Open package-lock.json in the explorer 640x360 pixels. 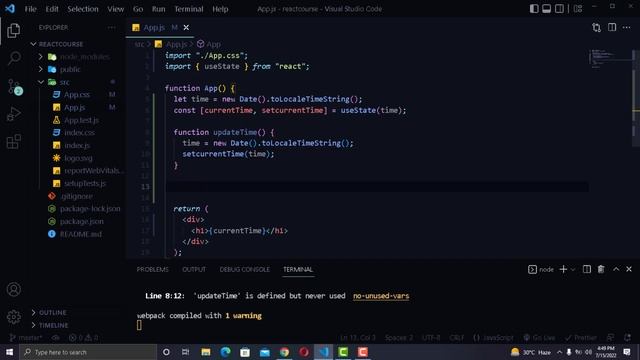pos(90,209)
